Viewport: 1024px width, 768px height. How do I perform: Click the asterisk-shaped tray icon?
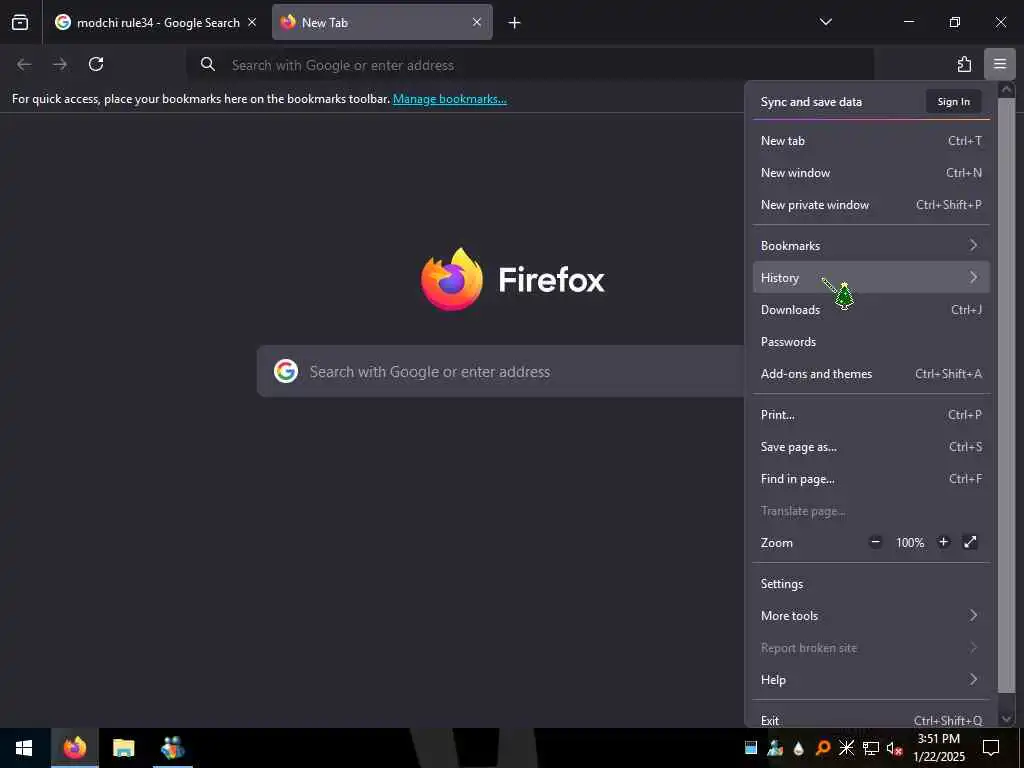(x=846, y=748)
